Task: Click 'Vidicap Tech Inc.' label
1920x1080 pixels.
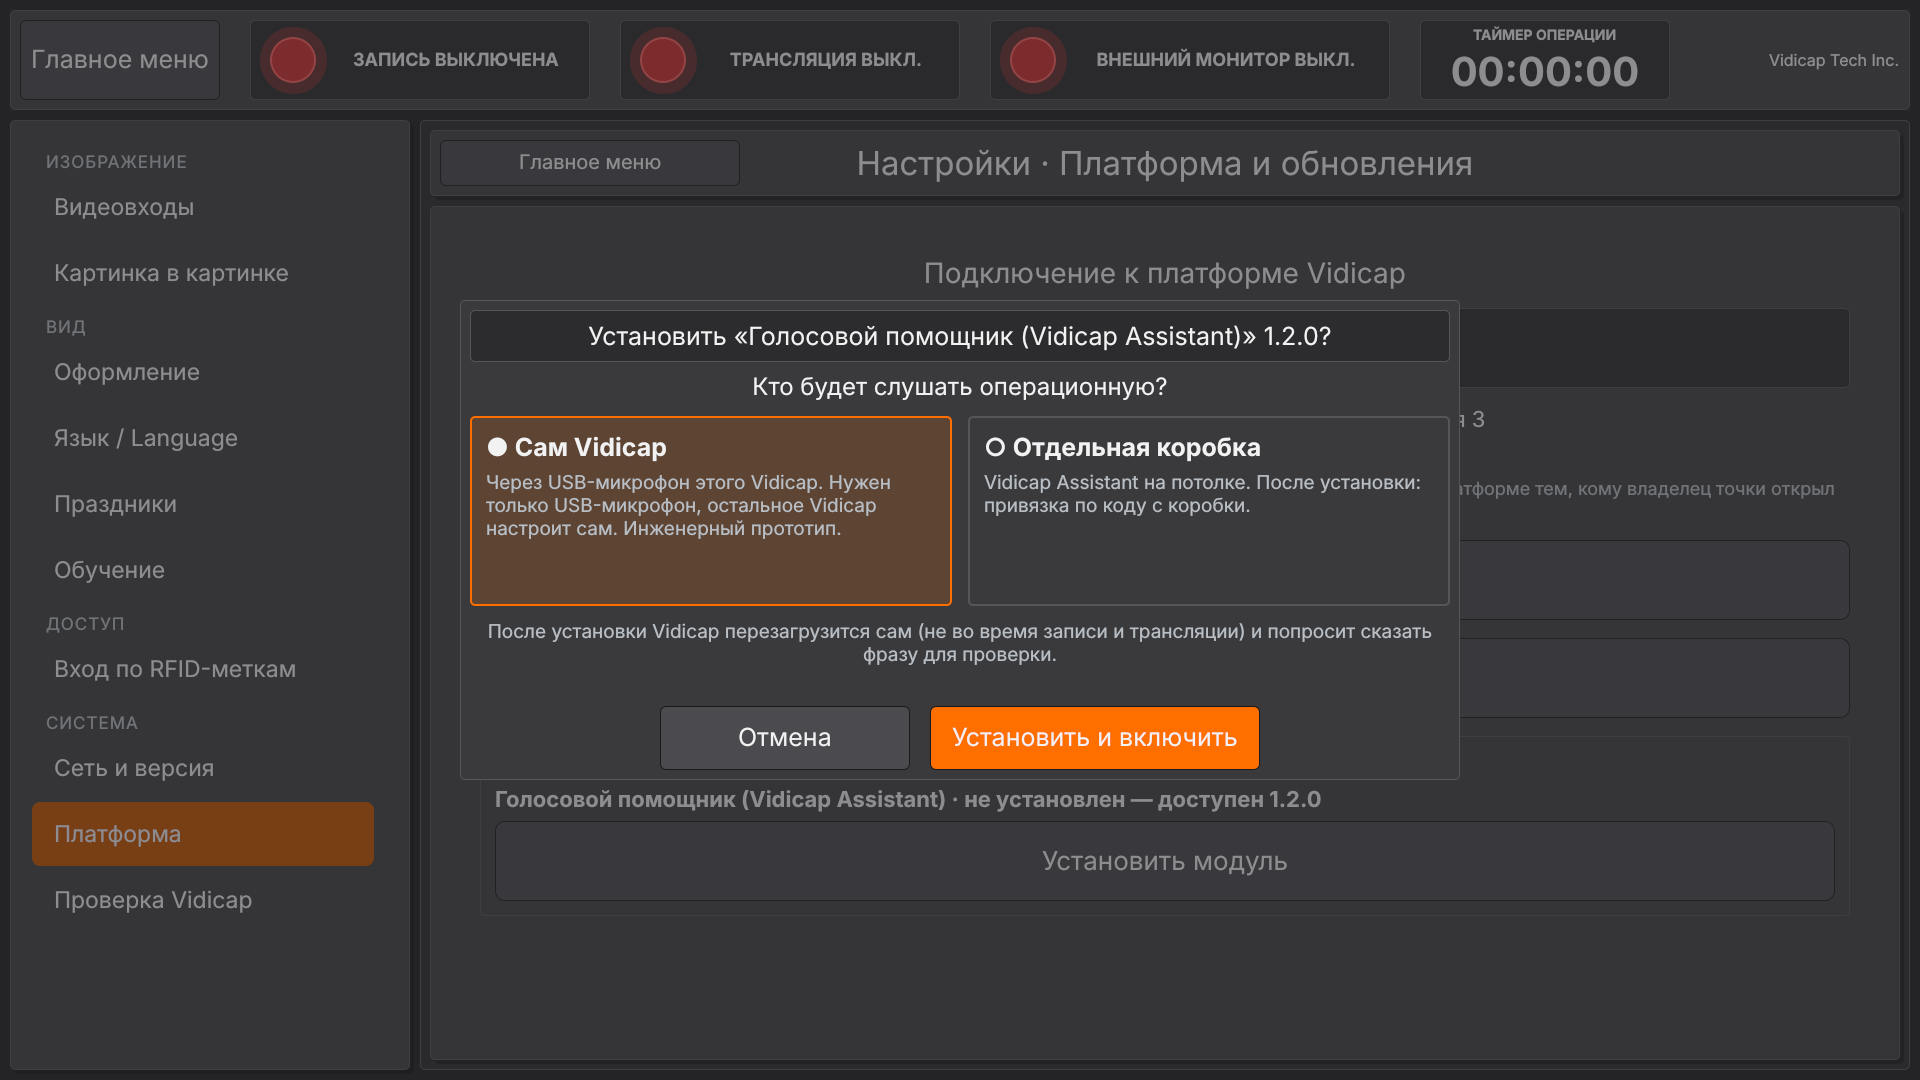Action: pos(1833,60)
